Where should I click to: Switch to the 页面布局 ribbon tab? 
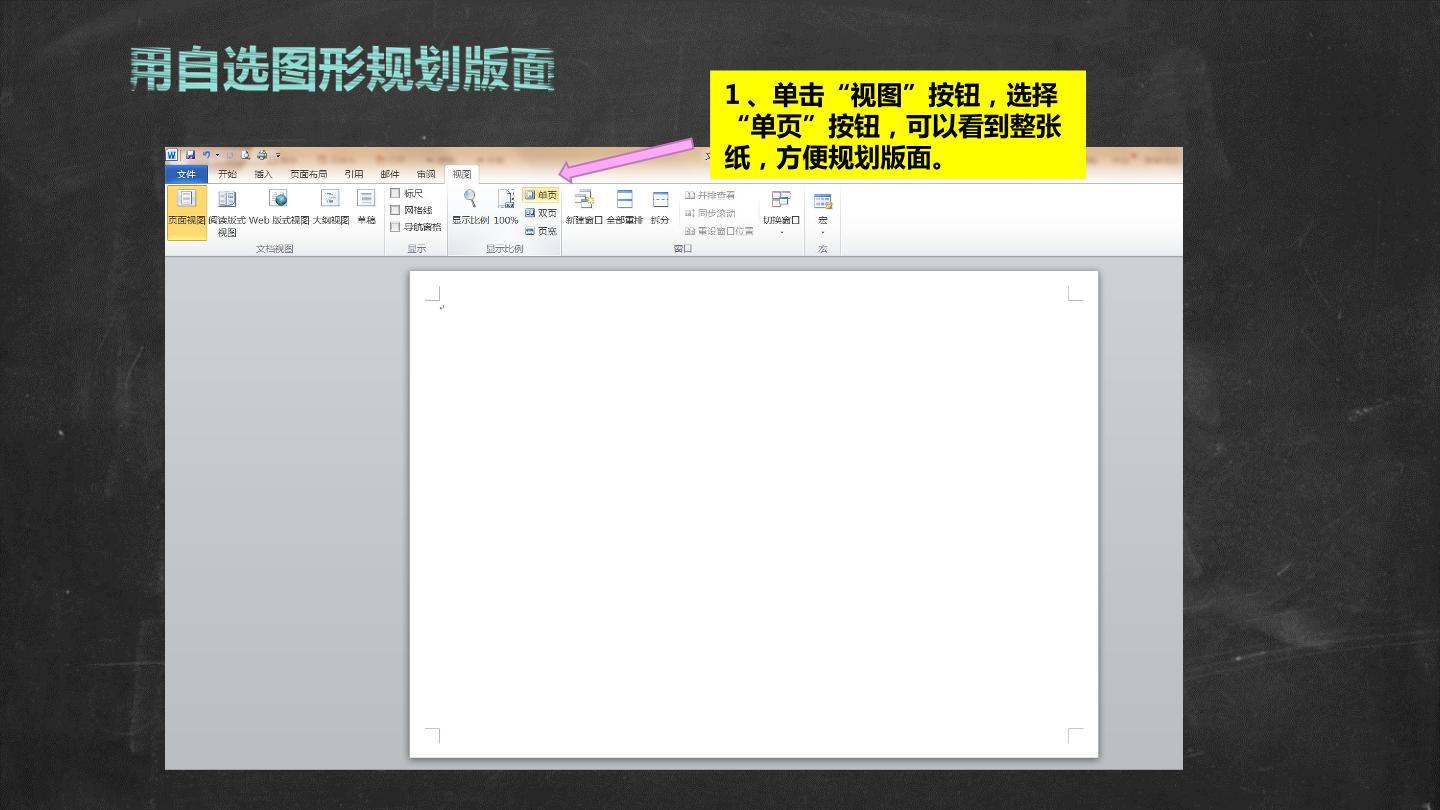308,174
